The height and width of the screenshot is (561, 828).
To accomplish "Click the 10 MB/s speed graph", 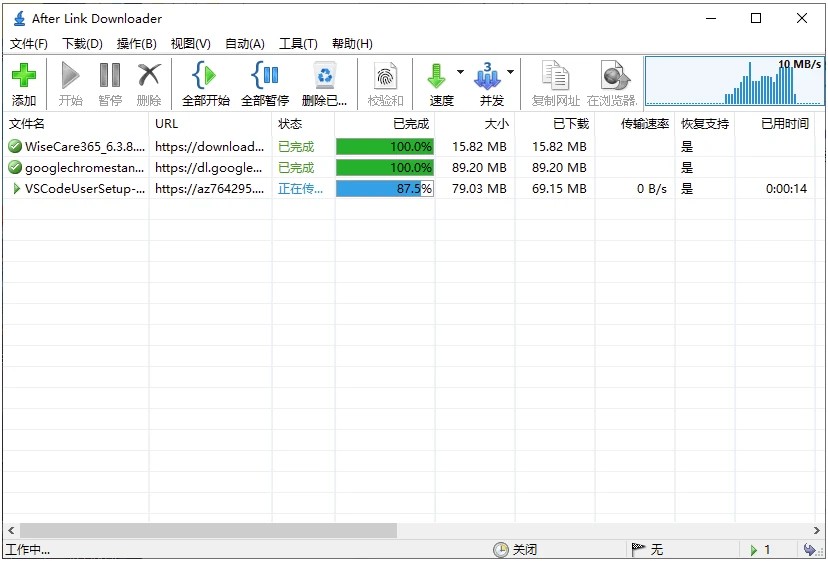I will pos(735,81).
